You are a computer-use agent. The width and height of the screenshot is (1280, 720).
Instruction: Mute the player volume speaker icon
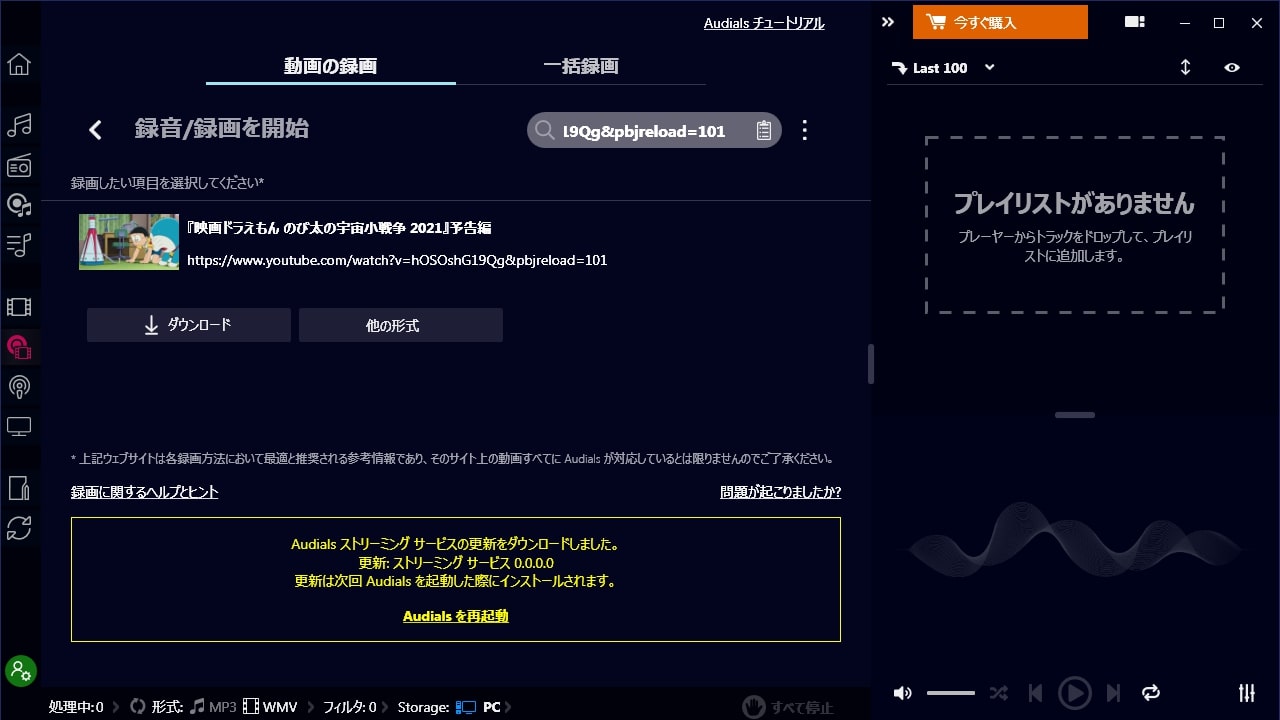click(902, 693)
